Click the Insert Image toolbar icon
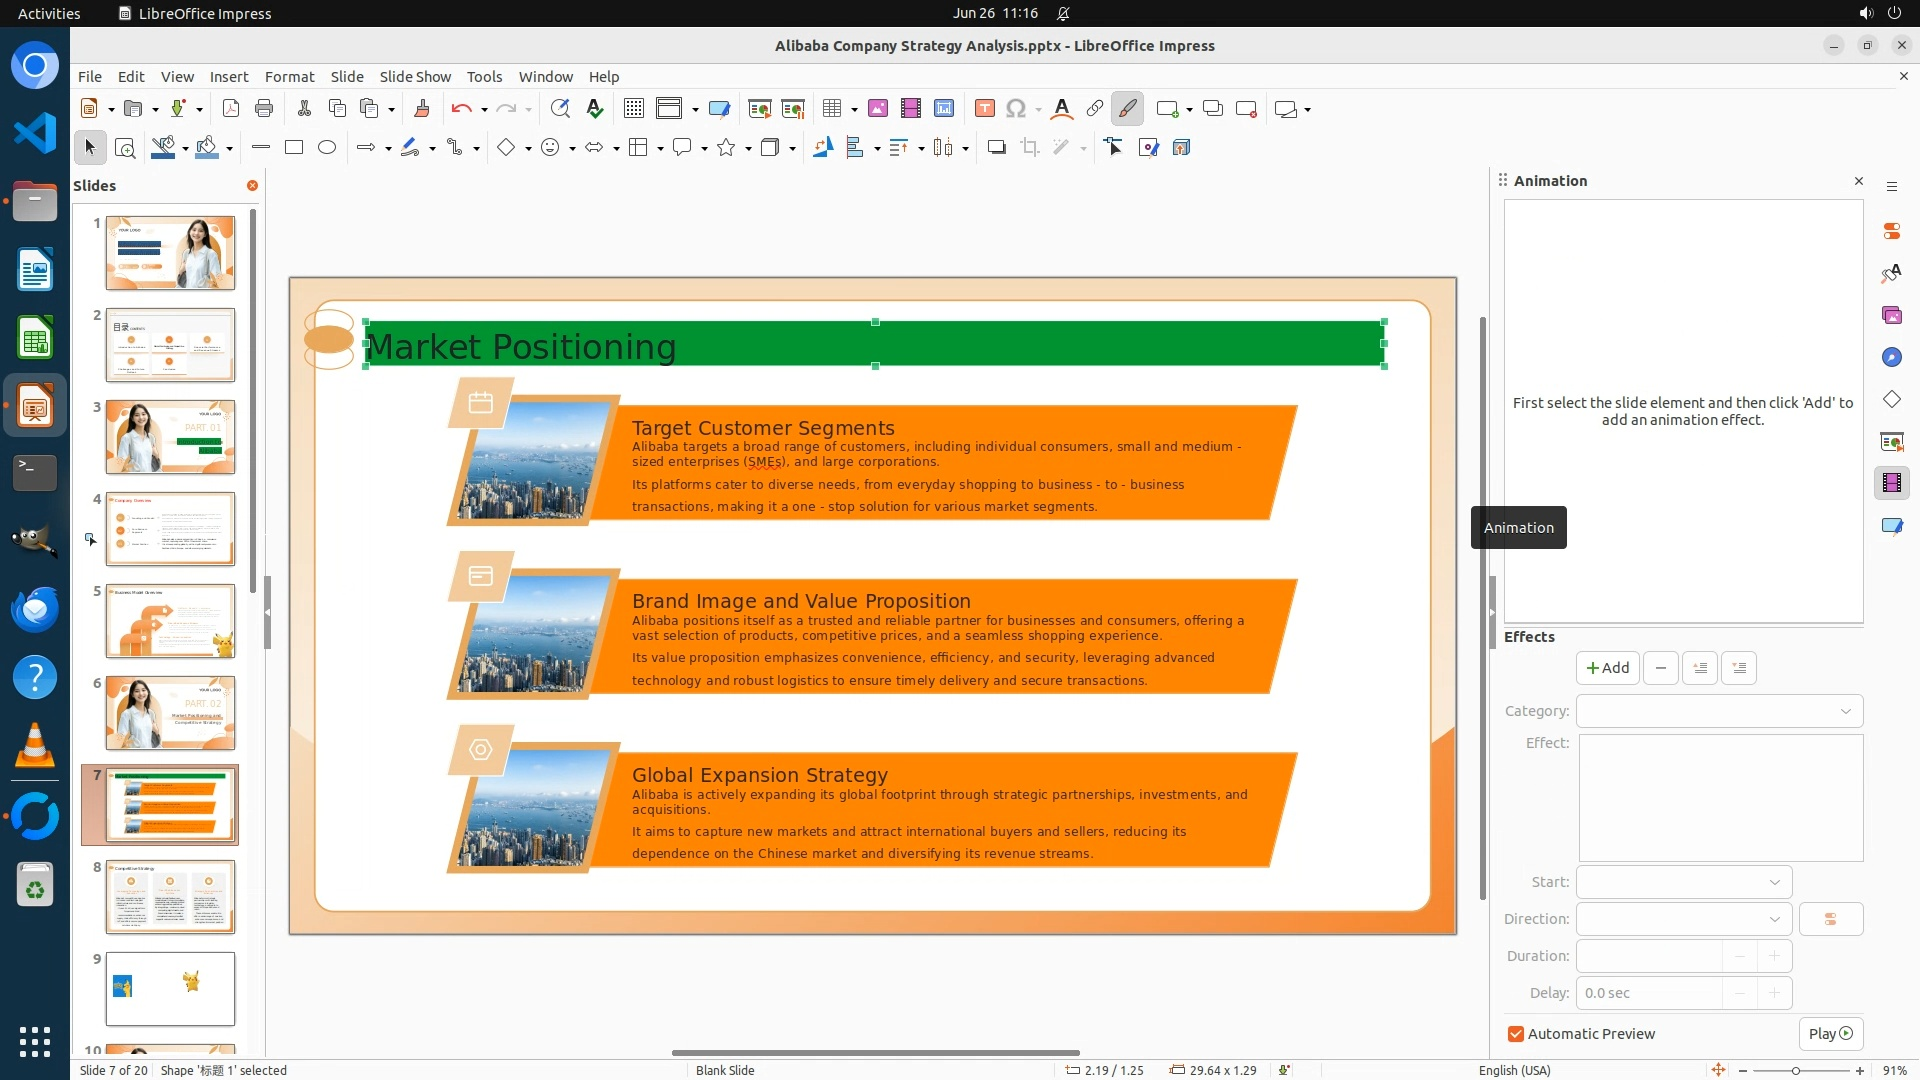 pyautogui.click(x=877, y=109)
